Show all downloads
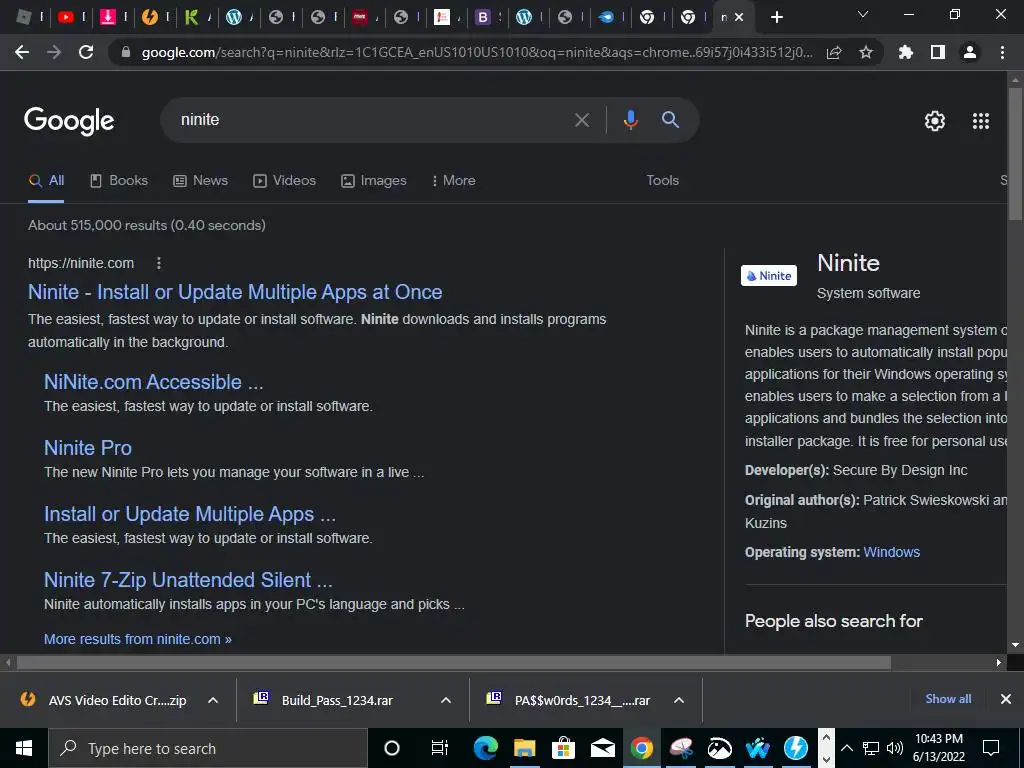Viewport: 1024px width, 768px height. [948, 699]
